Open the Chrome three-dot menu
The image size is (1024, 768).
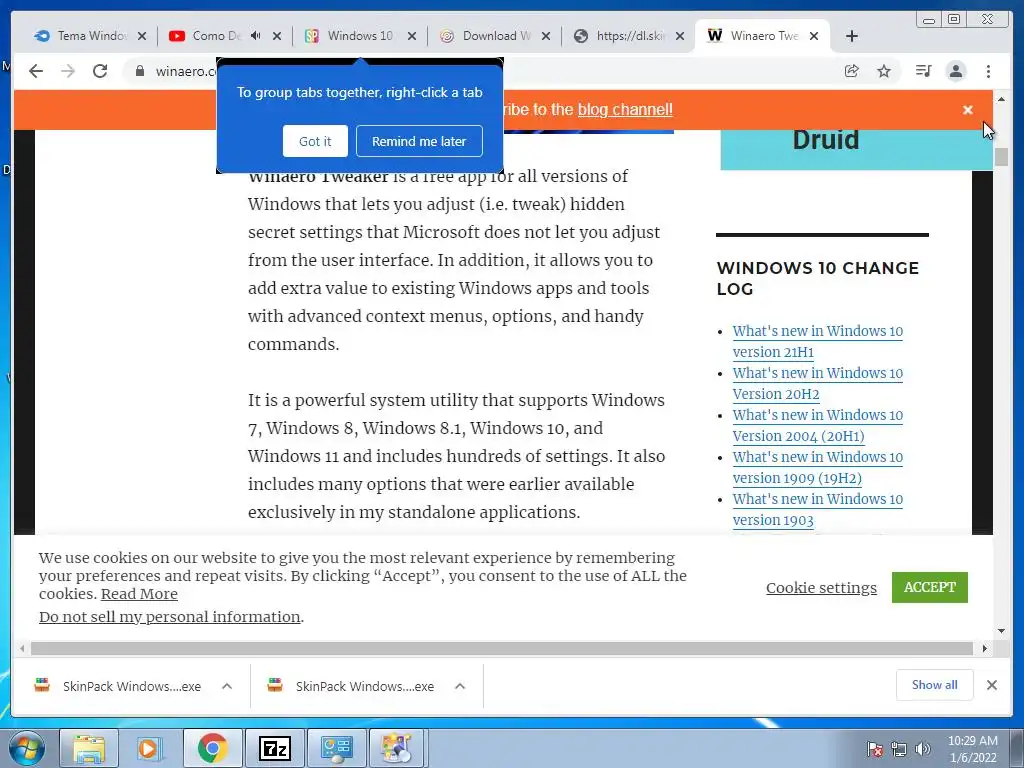click(988, 71)
